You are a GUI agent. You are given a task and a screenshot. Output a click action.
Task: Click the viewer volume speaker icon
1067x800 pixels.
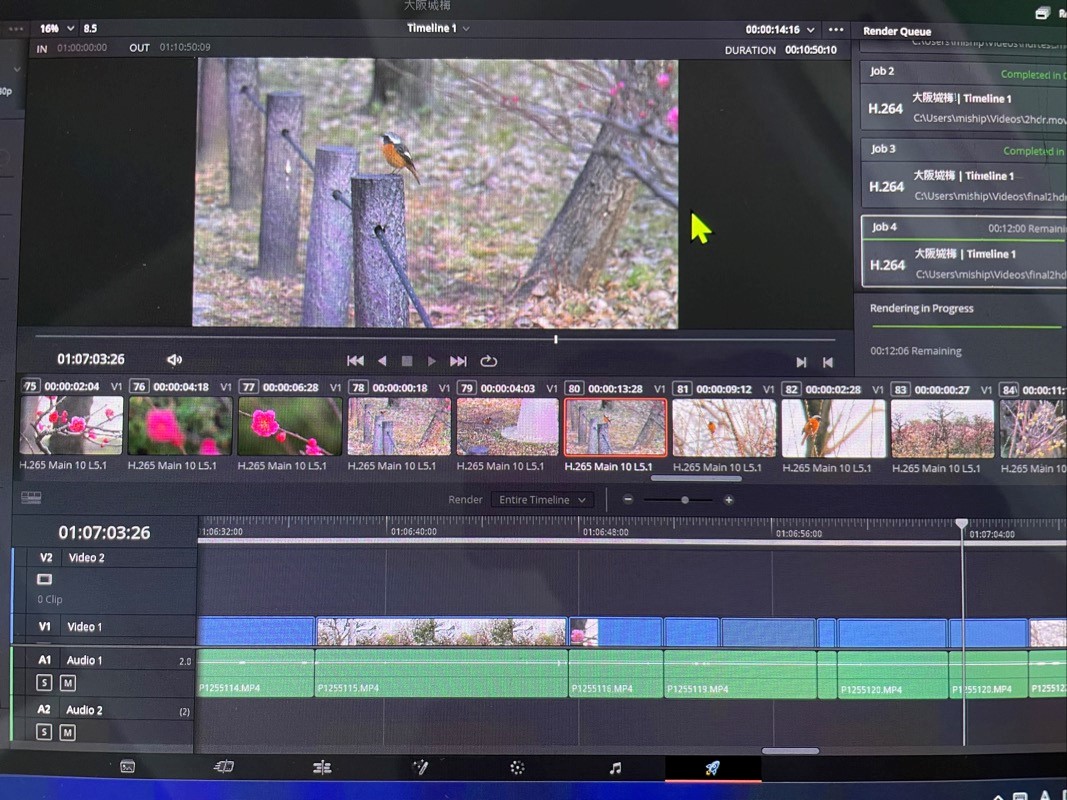coord(174,360)
